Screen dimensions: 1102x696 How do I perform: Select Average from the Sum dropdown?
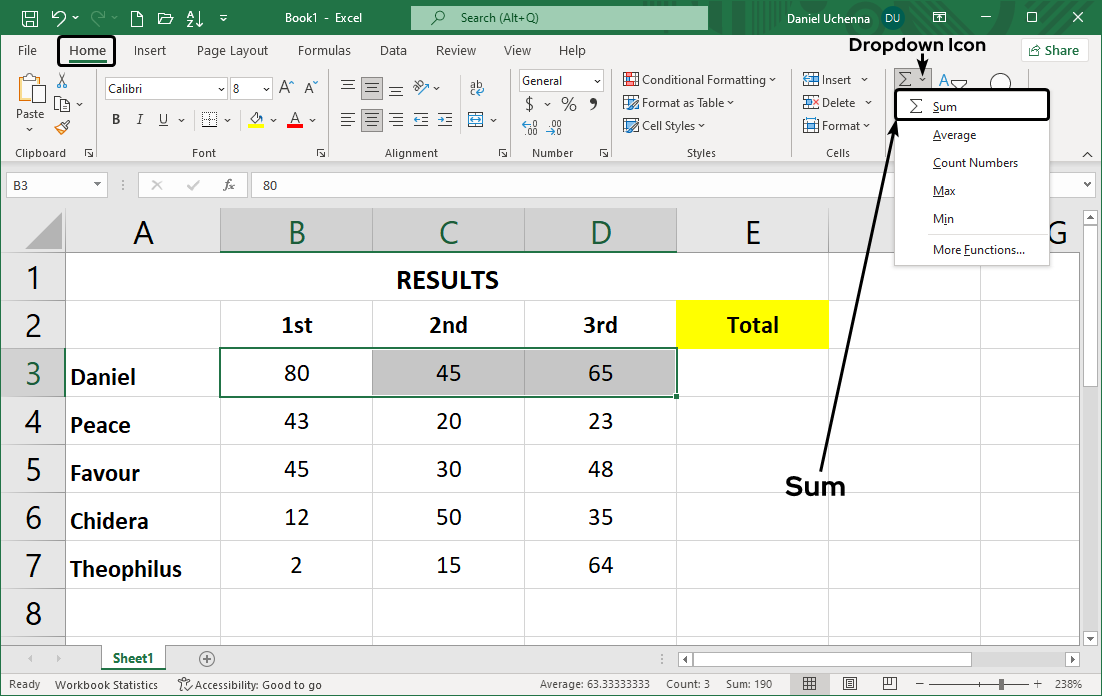955,134
